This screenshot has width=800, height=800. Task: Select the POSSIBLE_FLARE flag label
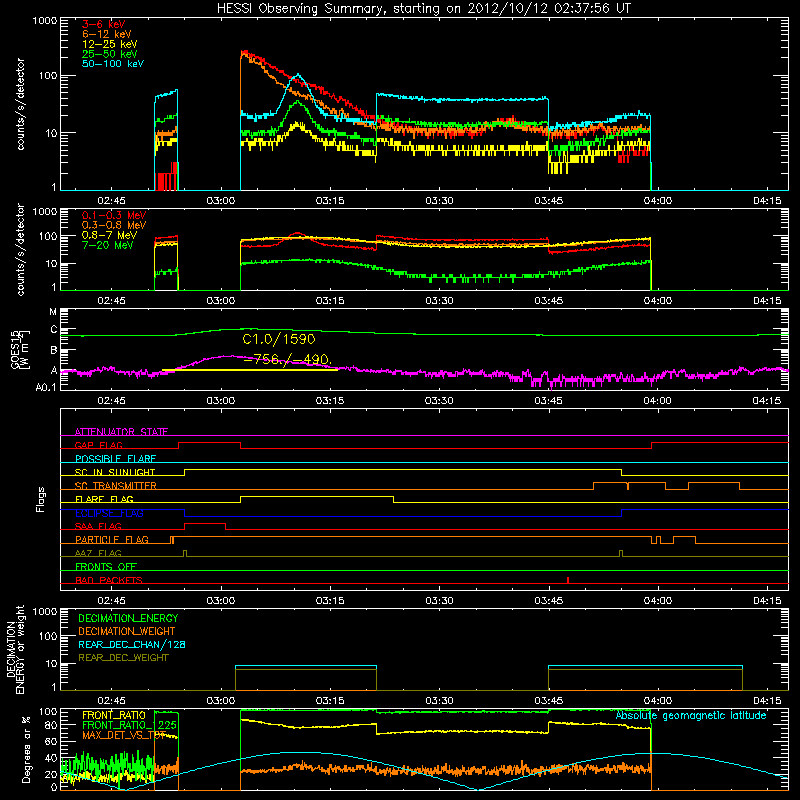115,459
